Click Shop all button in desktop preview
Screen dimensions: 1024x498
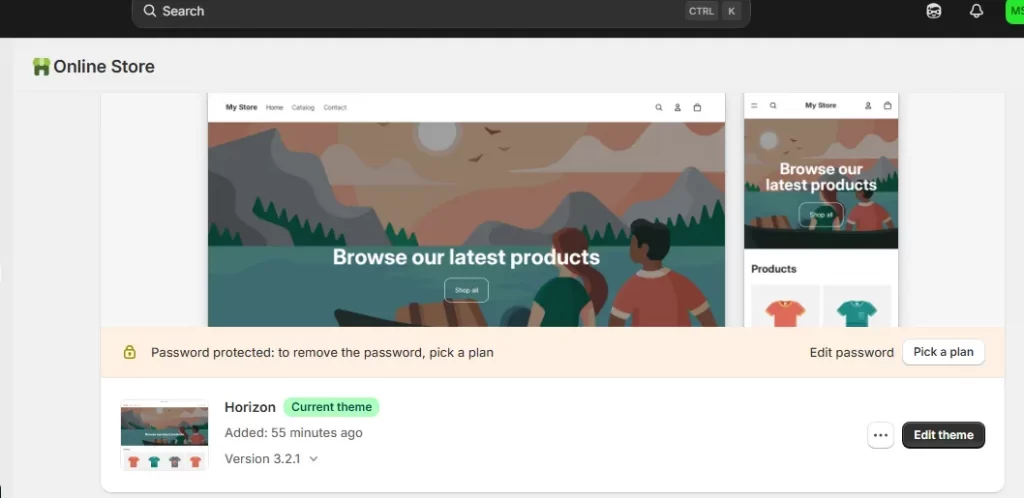(466, 290)
